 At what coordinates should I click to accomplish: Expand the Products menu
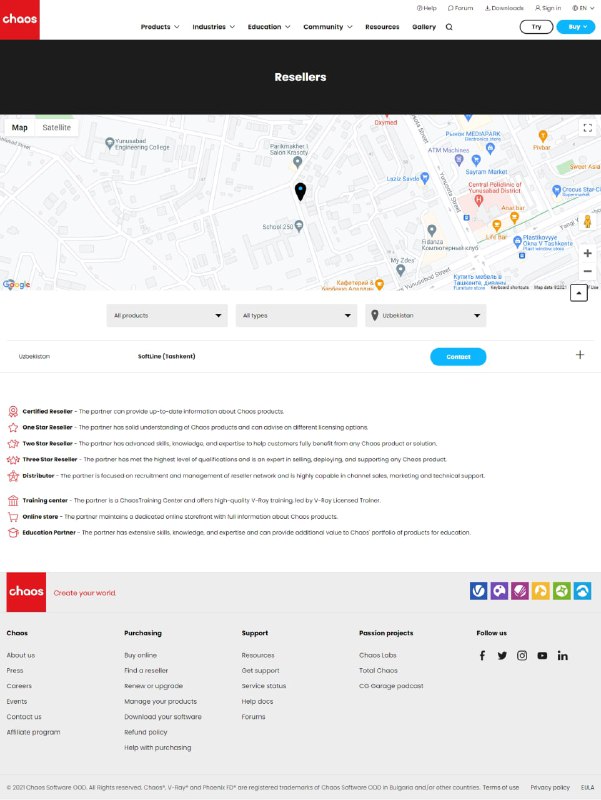click(160, 27)
